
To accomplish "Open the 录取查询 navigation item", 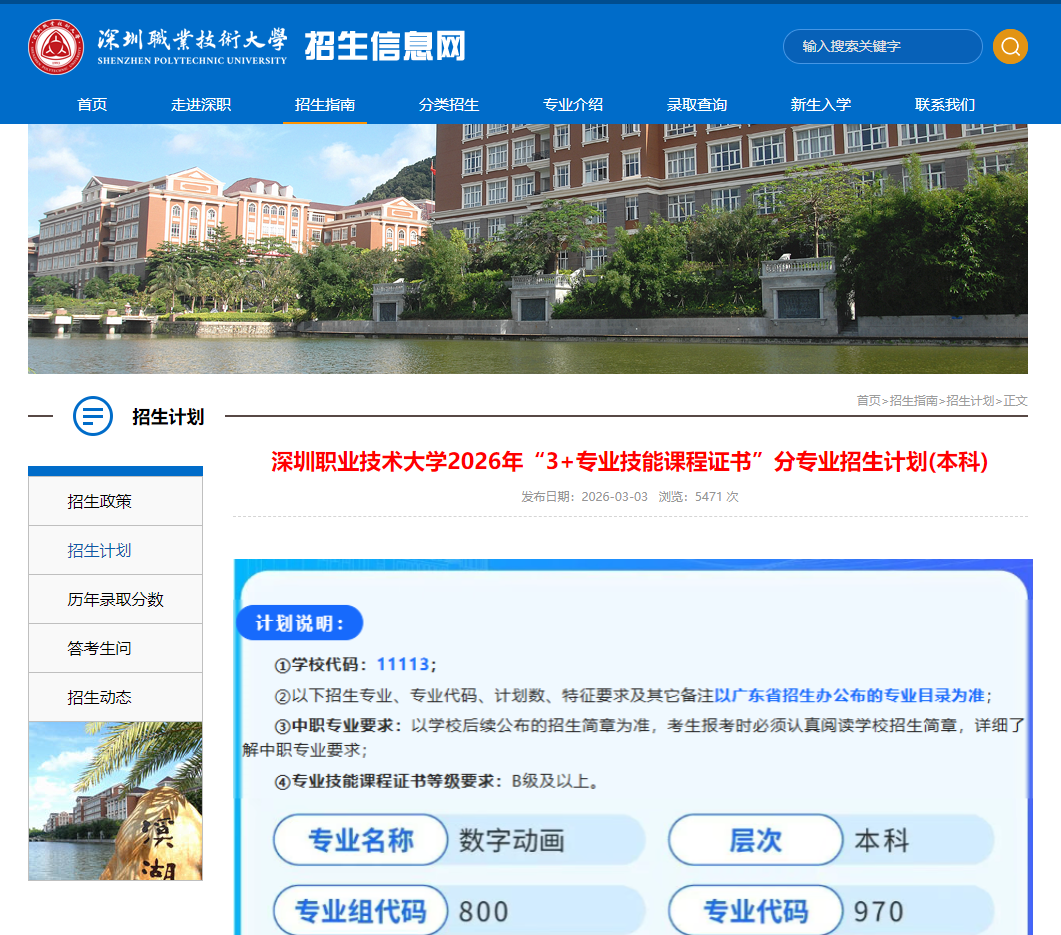I will pyautogui.click(x=698, y=104).
